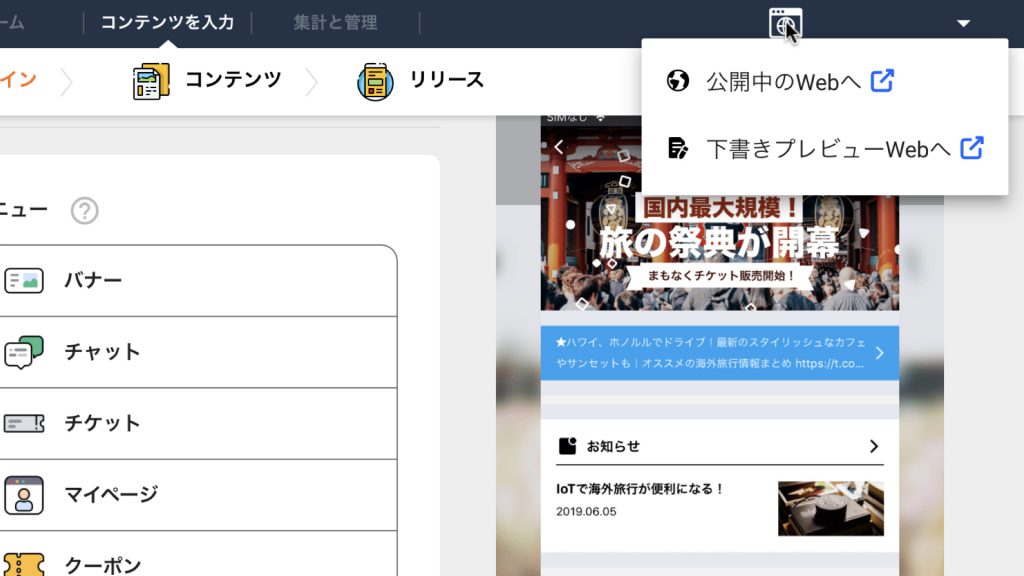The width and height of the screenshot is (1024, 576).
Task: Click the 2019.06.05 article date
Action: point(586,511)
